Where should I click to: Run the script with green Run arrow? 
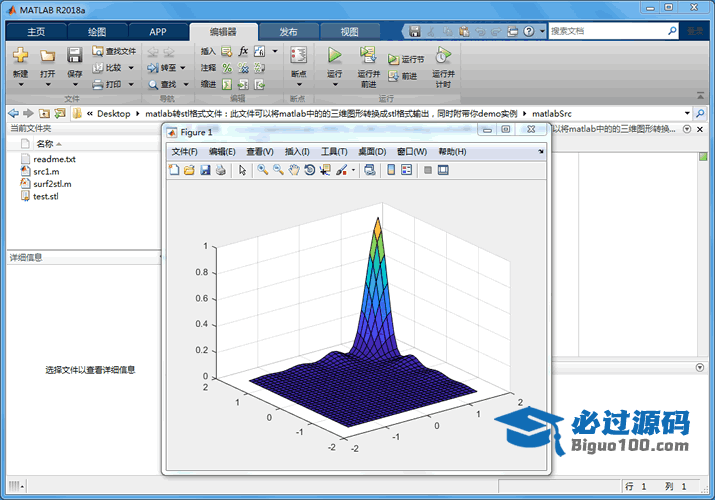tap(335, 56)
